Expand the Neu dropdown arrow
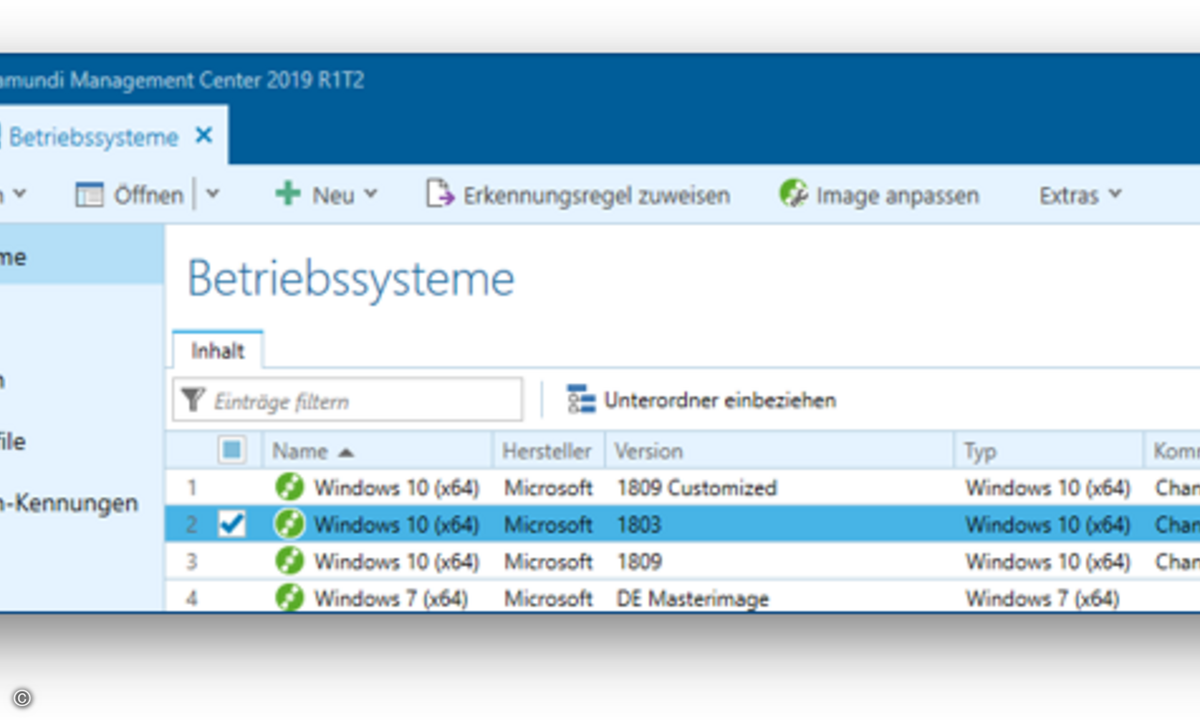The height and width of the screenshot is (720, 1200). pos(371,195)
